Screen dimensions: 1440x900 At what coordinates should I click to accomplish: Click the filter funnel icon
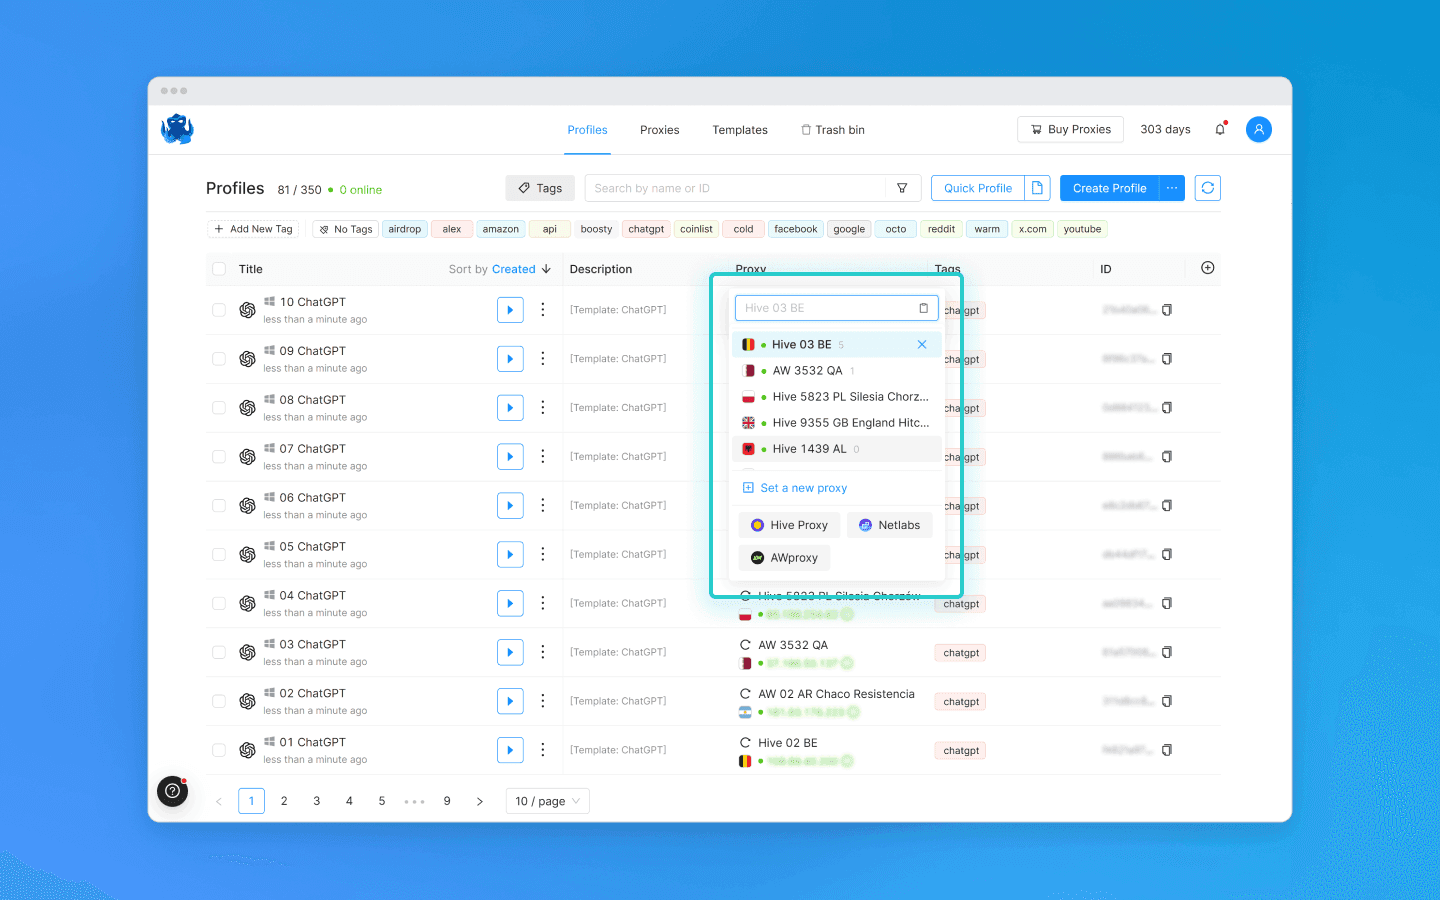pyautogui.click(x=902, y=188)
